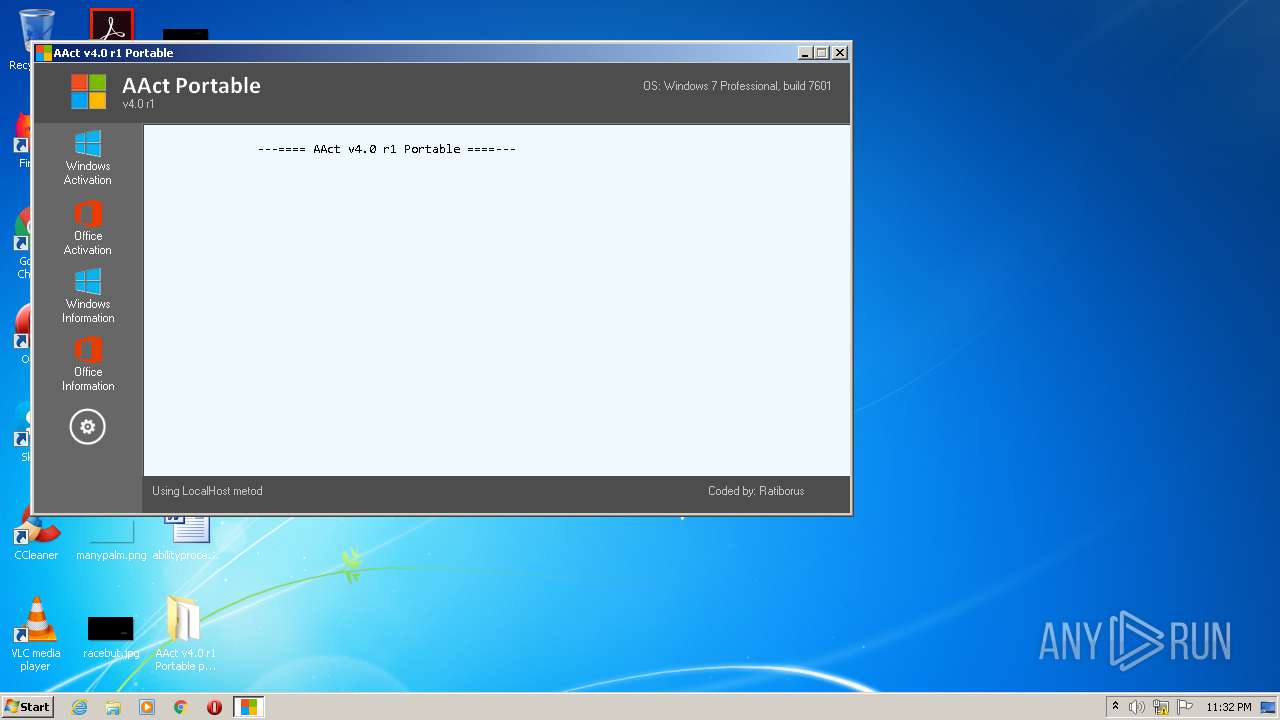Open Action Center flag tray icon
Viewport: 1280px width, 720px height.
(x=1185, y=707)
